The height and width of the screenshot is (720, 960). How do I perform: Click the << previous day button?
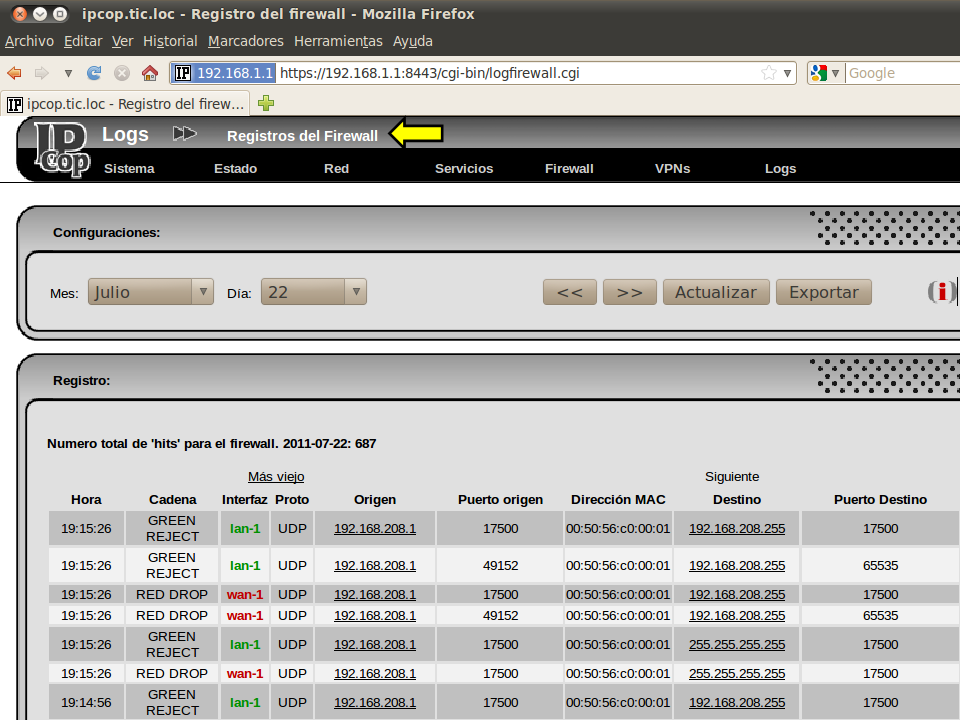click(570, 292)
